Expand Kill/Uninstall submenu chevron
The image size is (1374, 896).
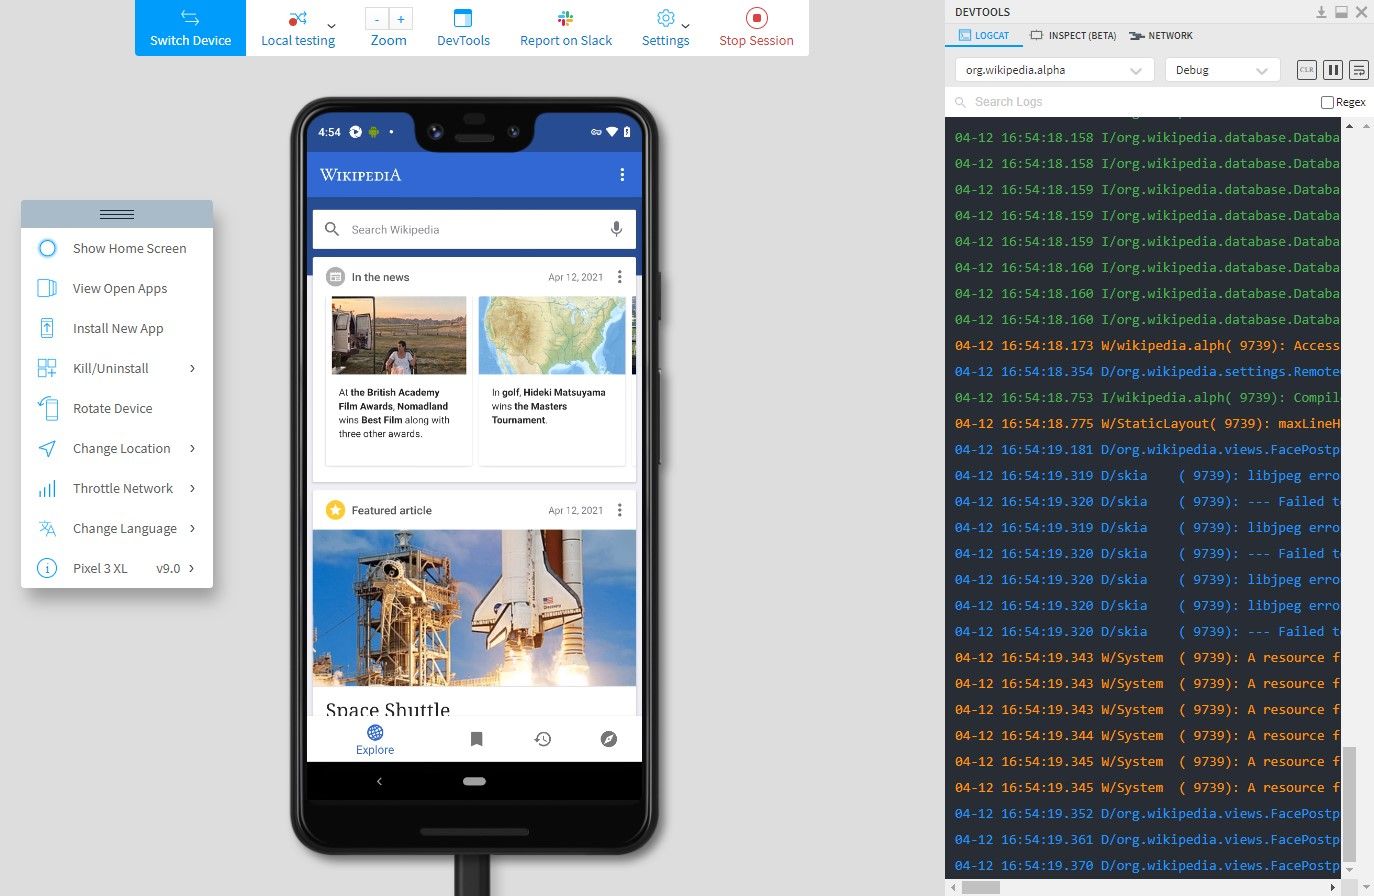coord(193,368)
